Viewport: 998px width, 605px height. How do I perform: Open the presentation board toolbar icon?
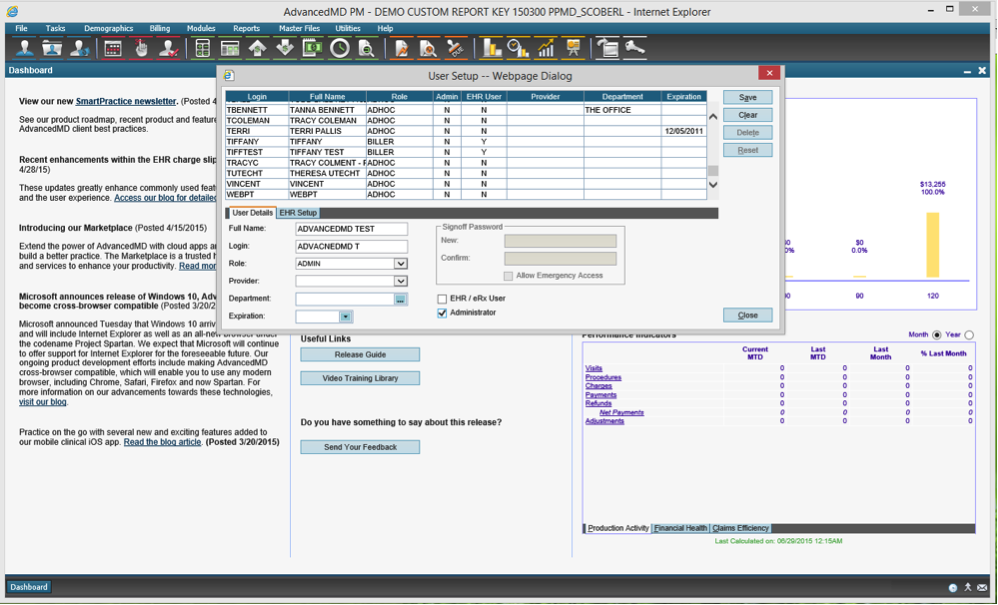click(573, 48)
